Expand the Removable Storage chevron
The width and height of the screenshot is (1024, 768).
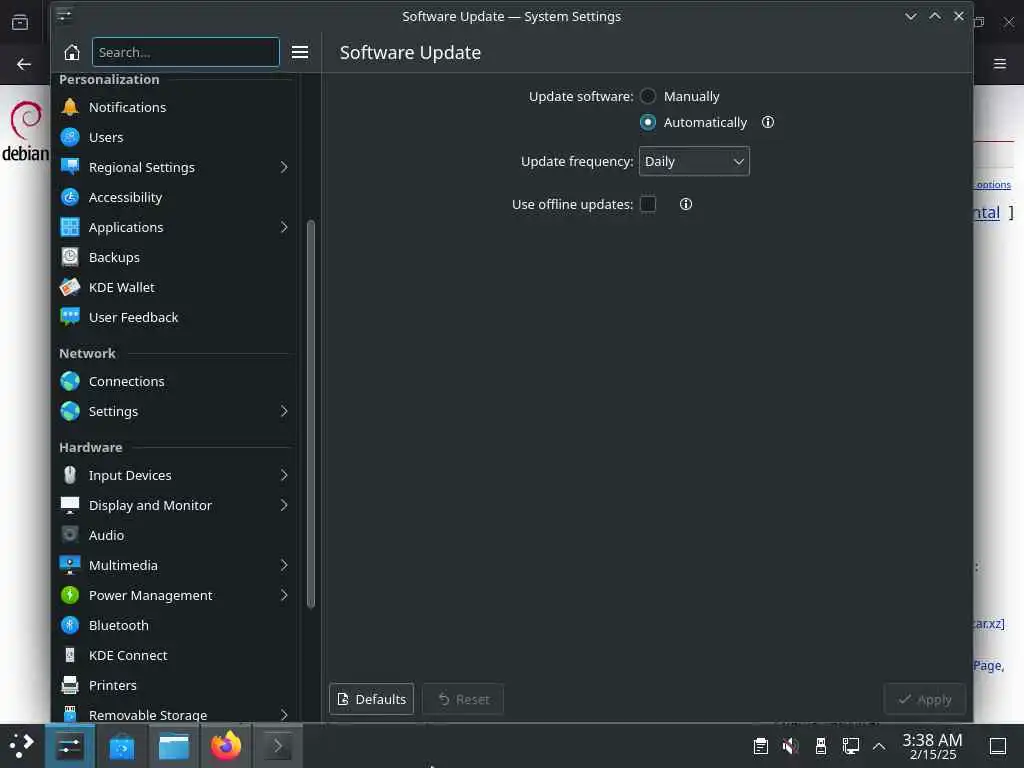(x=284, y=715)
